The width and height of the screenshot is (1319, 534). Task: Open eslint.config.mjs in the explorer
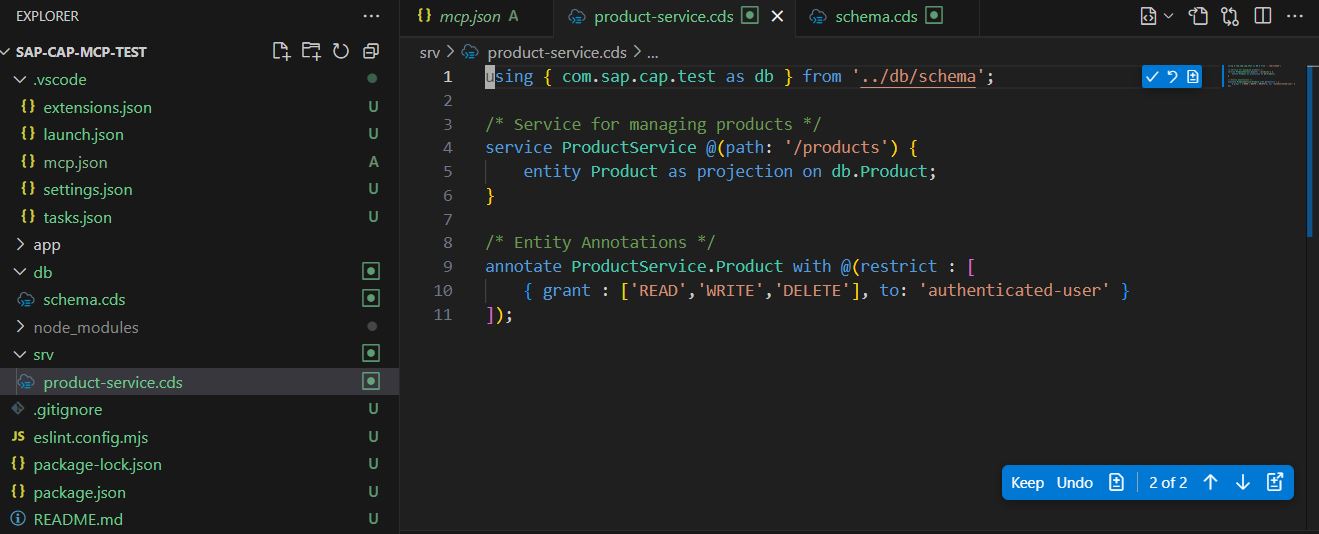coord(90,437)
